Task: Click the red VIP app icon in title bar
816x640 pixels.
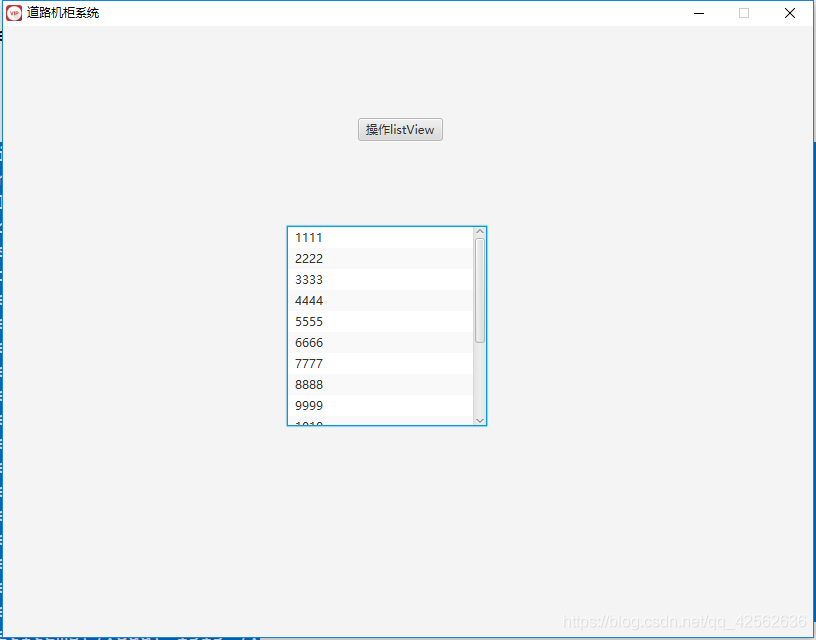Action: tap(14, 13)
